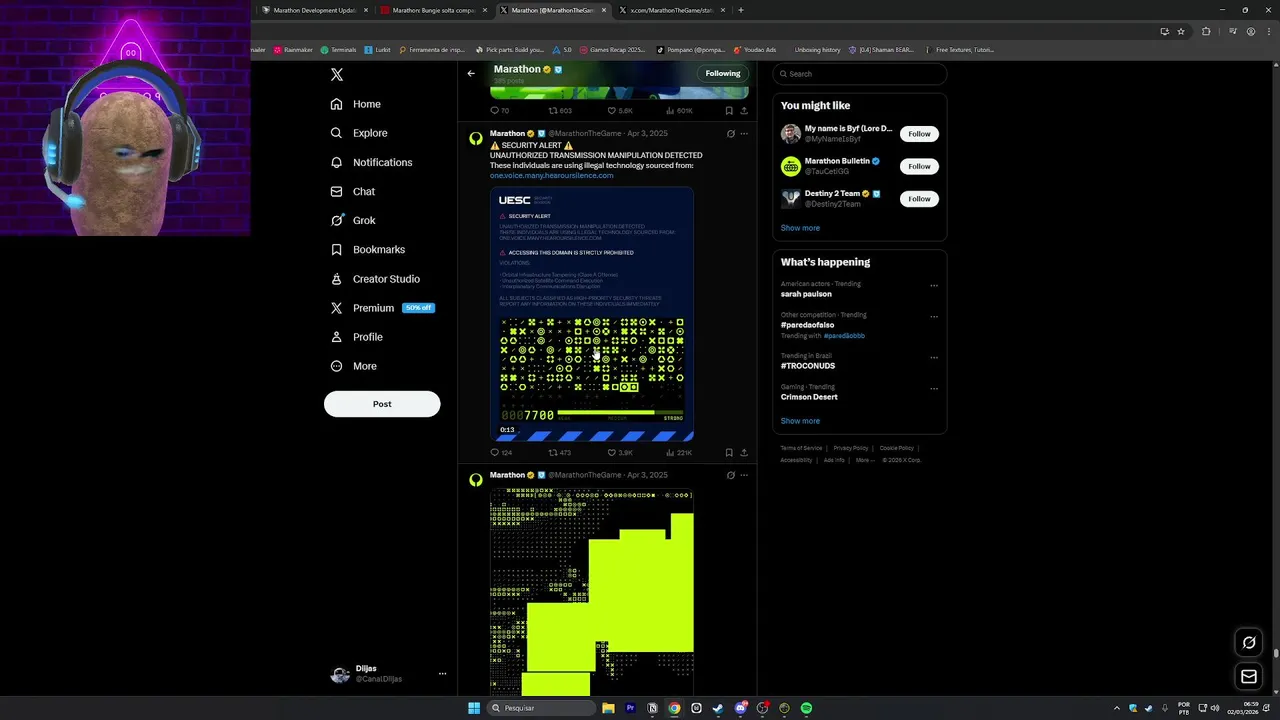Open Grok explain icon on Security Alert post
1280x720 pixels.
coord(730,133)
